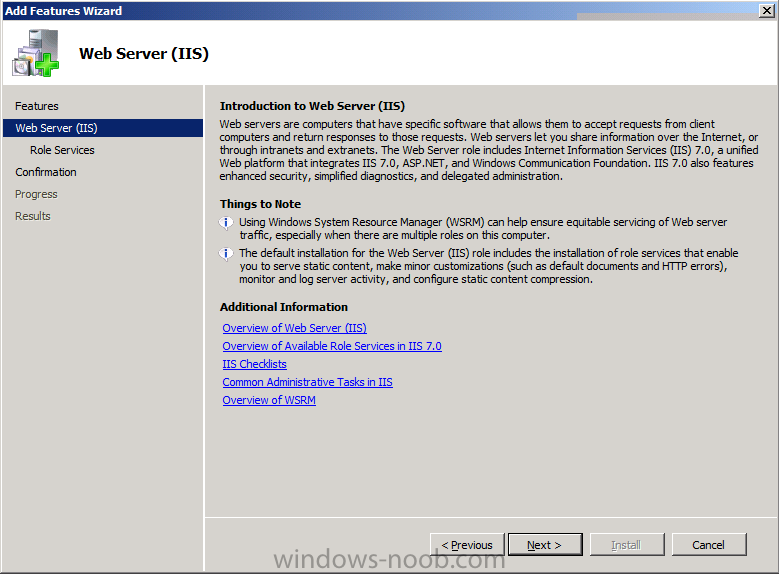
Task: Go to Confirmation step in sidebar
Action: tap(46, 172)
